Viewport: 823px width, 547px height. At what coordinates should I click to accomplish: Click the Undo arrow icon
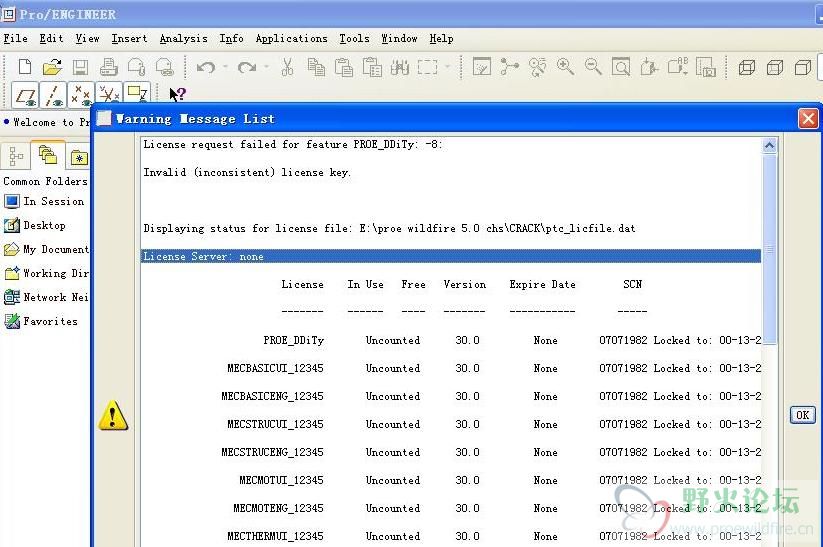pos(205,67)
